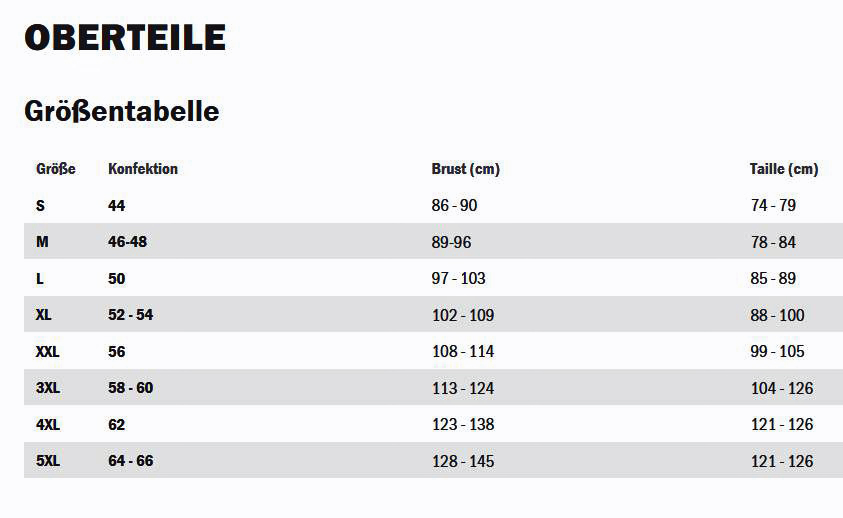The image size is (843, 518).
Task: Click the OBERTEILE heading
Action: (x=125, y=37)
